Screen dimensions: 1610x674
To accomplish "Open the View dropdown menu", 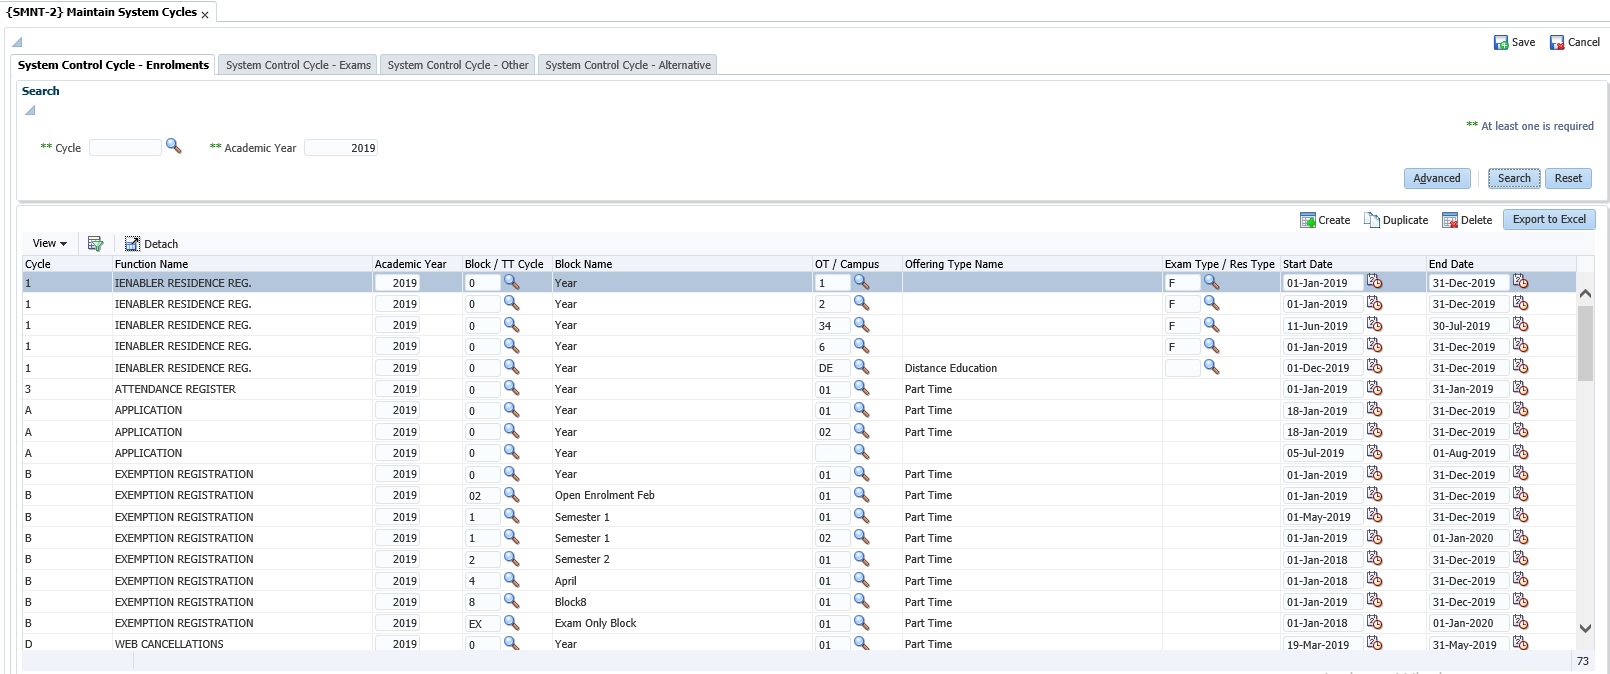I will (49, 244).
